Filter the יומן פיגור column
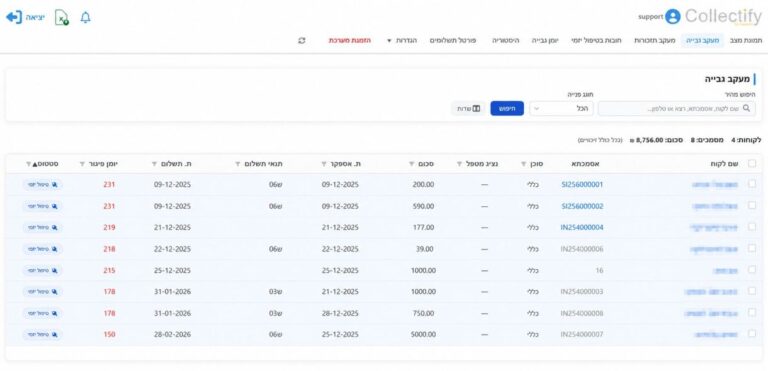 pyautogui.click(x=82, y=164)
